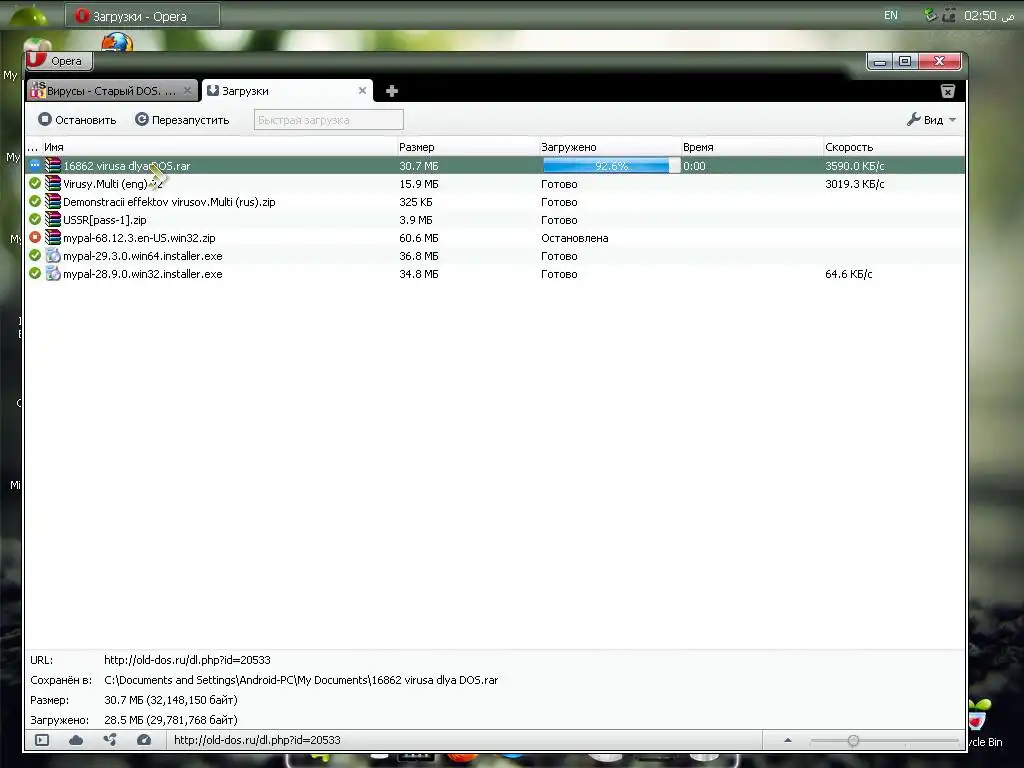Select the mypal-68.12.3.en-US.win32.zip download
The height and width of the screenshot is (768, 1024).
coord(495,238)
